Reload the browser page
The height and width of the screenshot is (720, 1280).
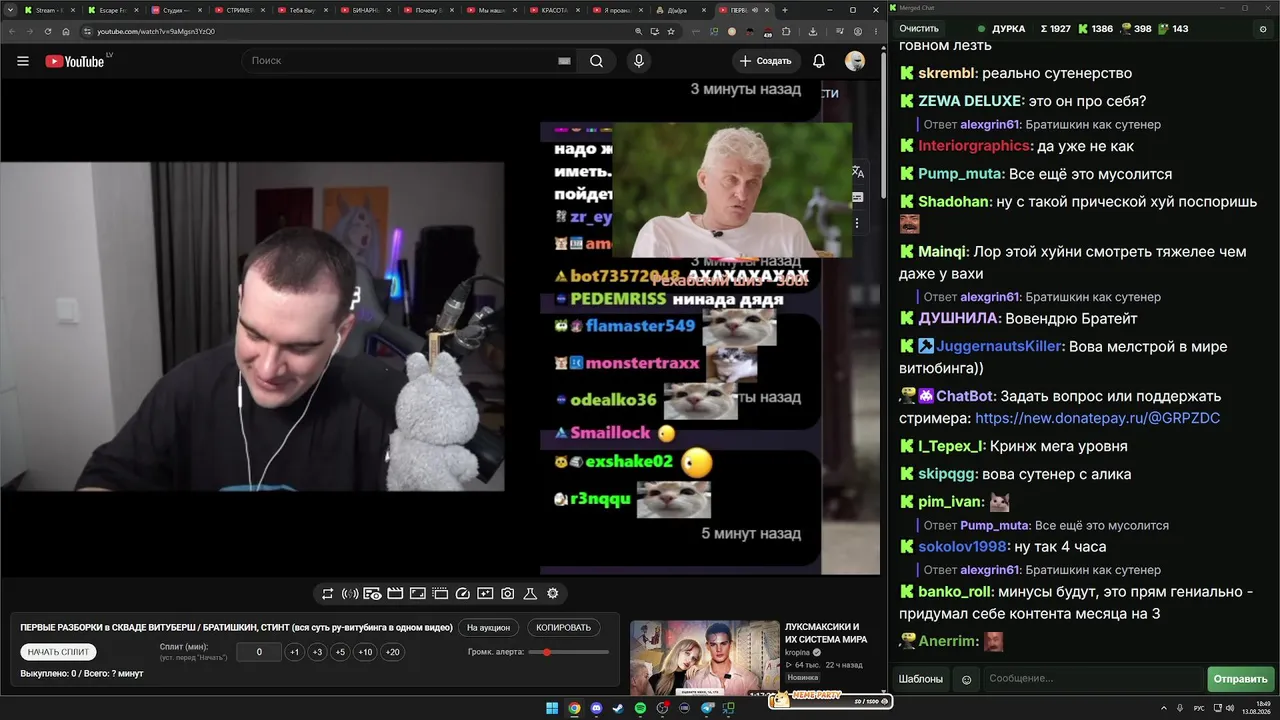click(x=48, y=31)
